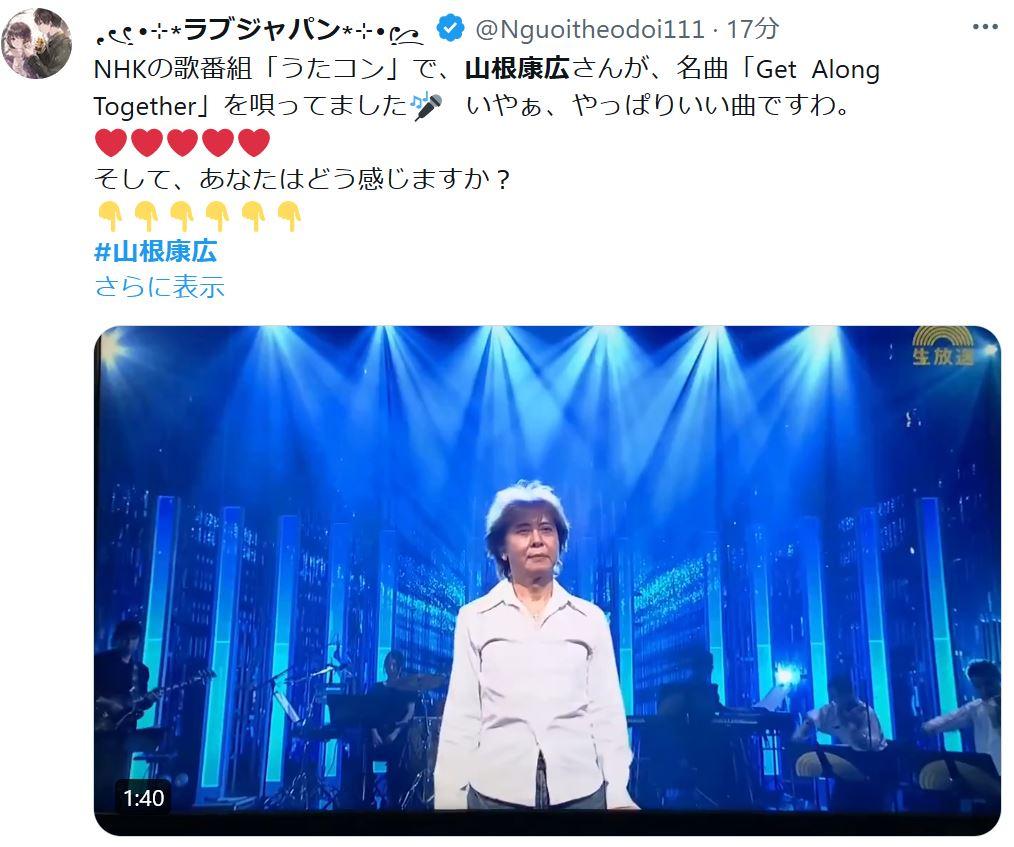Open the poster's profile avatar
This screenshot has height=847, width=1014.
(36, 43)
